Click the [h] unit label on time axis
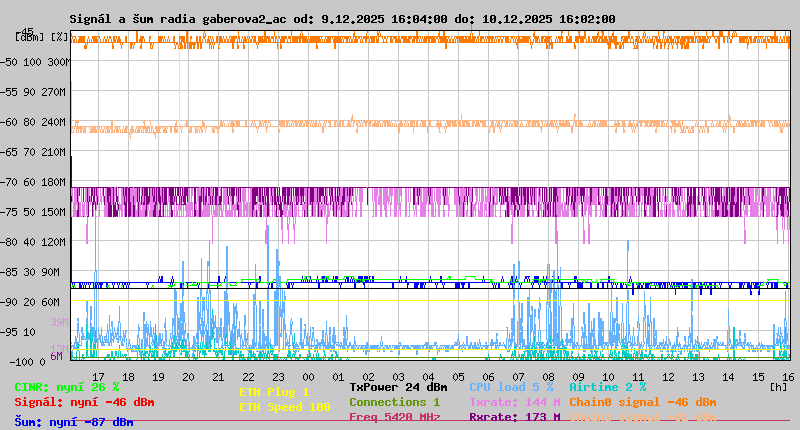 [778, 386]
